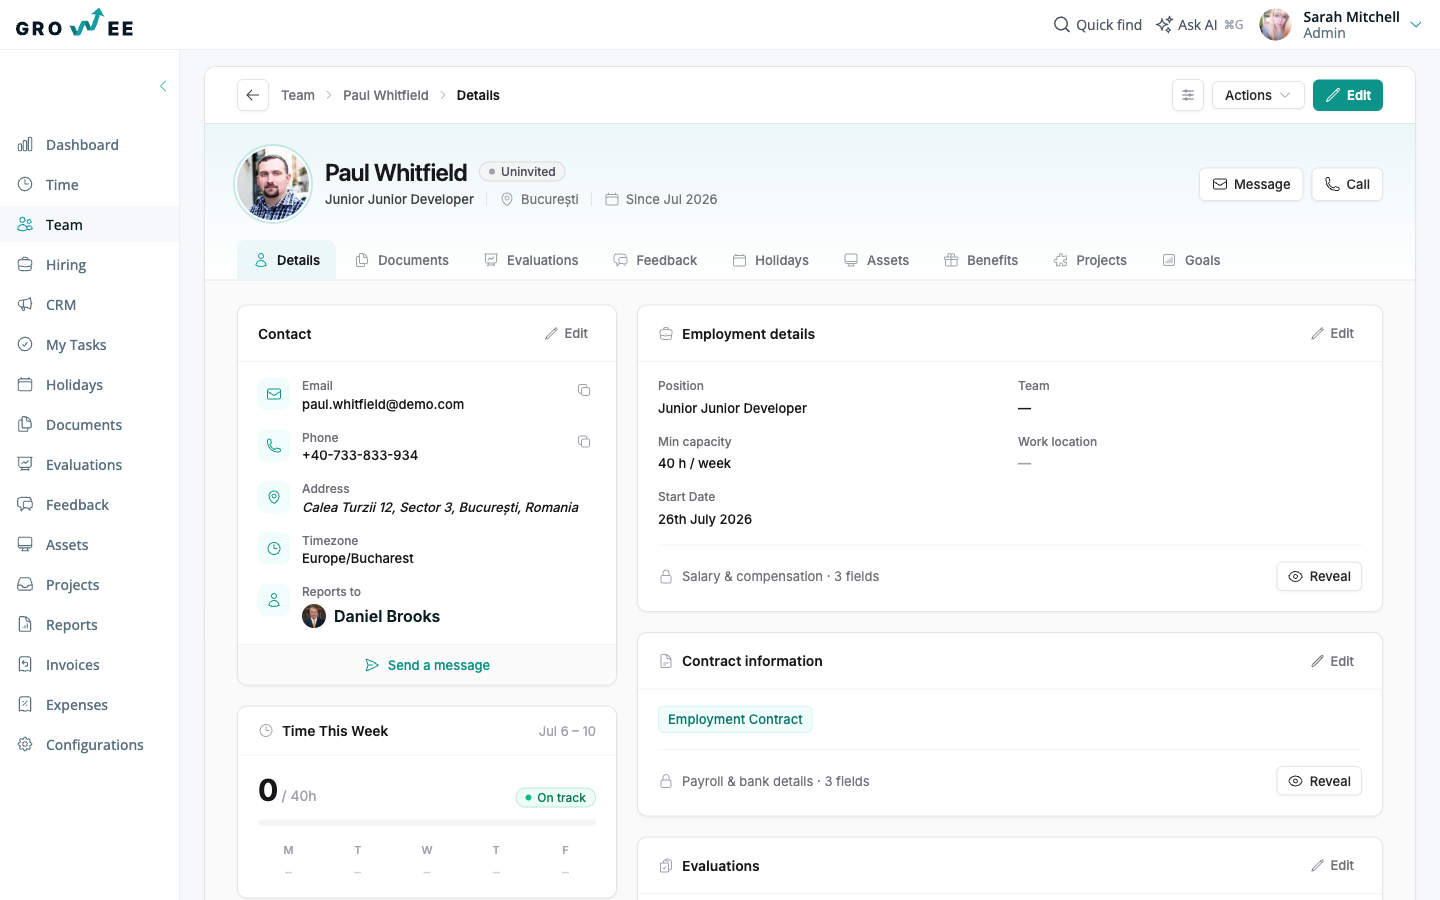Open Evaluations in the sidebar
The height and width of the screenshot is (900, 1440).
tap(89, 465)
